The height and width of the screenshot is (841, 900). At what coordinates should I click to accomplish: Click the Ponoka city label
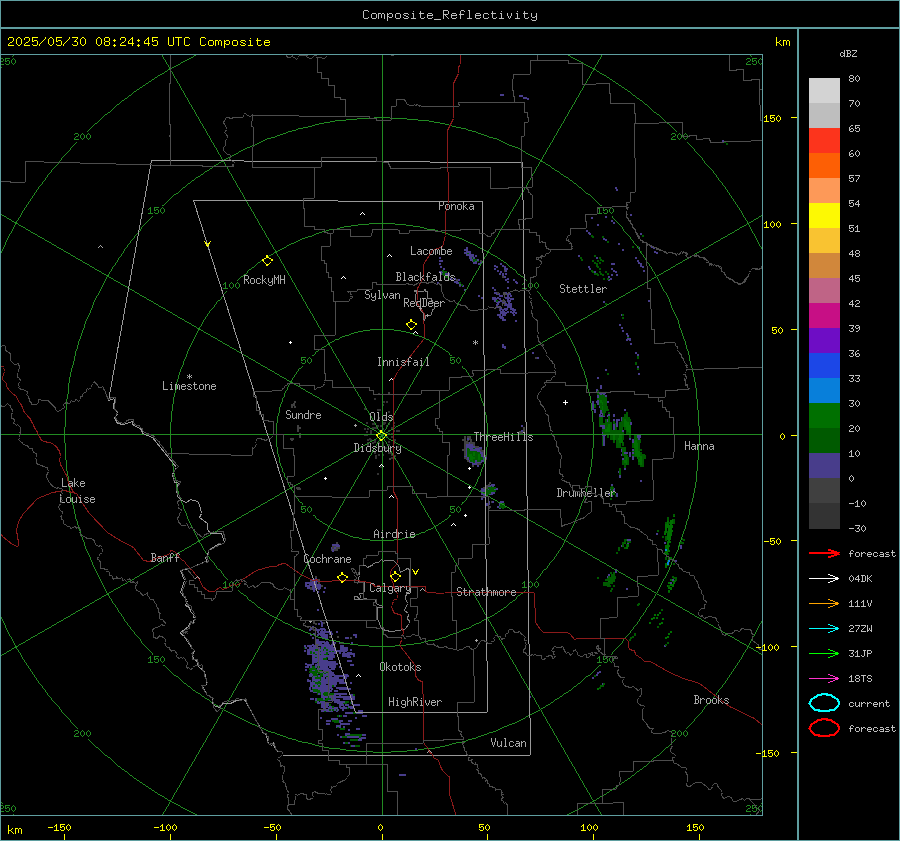pos(456,206)
